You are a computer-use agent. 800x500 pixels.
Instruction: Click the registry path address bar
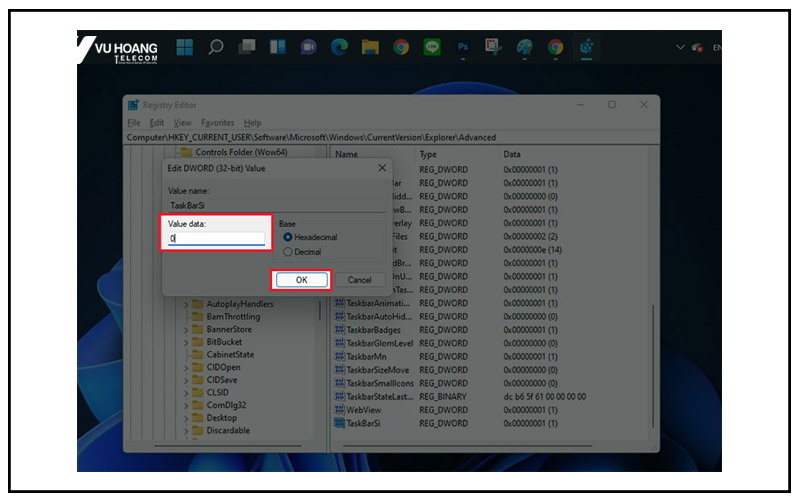click(391, 137)
